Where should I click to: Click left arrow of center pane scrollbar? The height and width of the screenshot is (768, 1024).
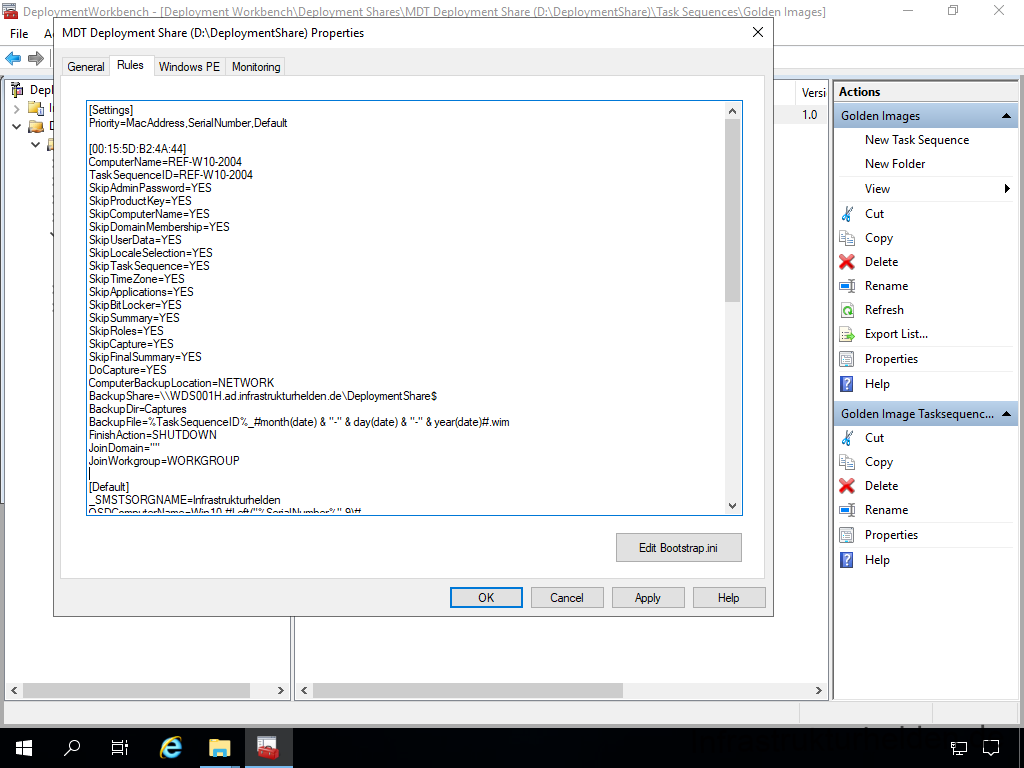(x=304, y=690)
